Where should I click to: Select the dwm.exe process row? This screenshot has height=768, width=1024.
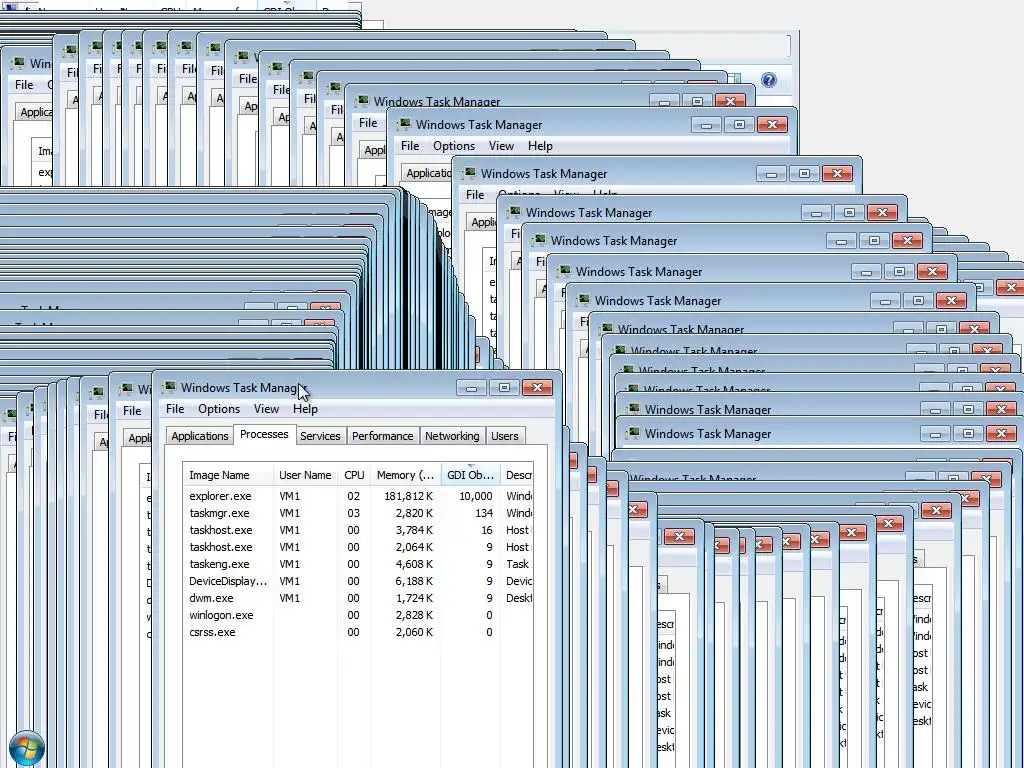[358, 598]
